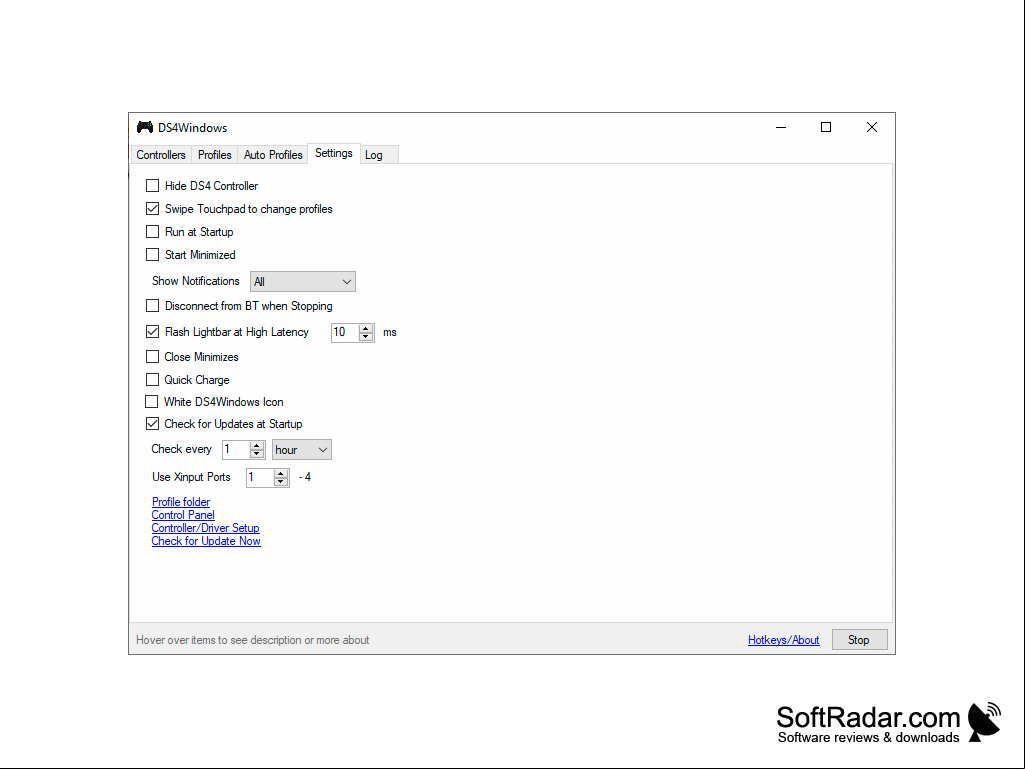Click the 'DS4Windows' title bar text

[x=192, y=128]
